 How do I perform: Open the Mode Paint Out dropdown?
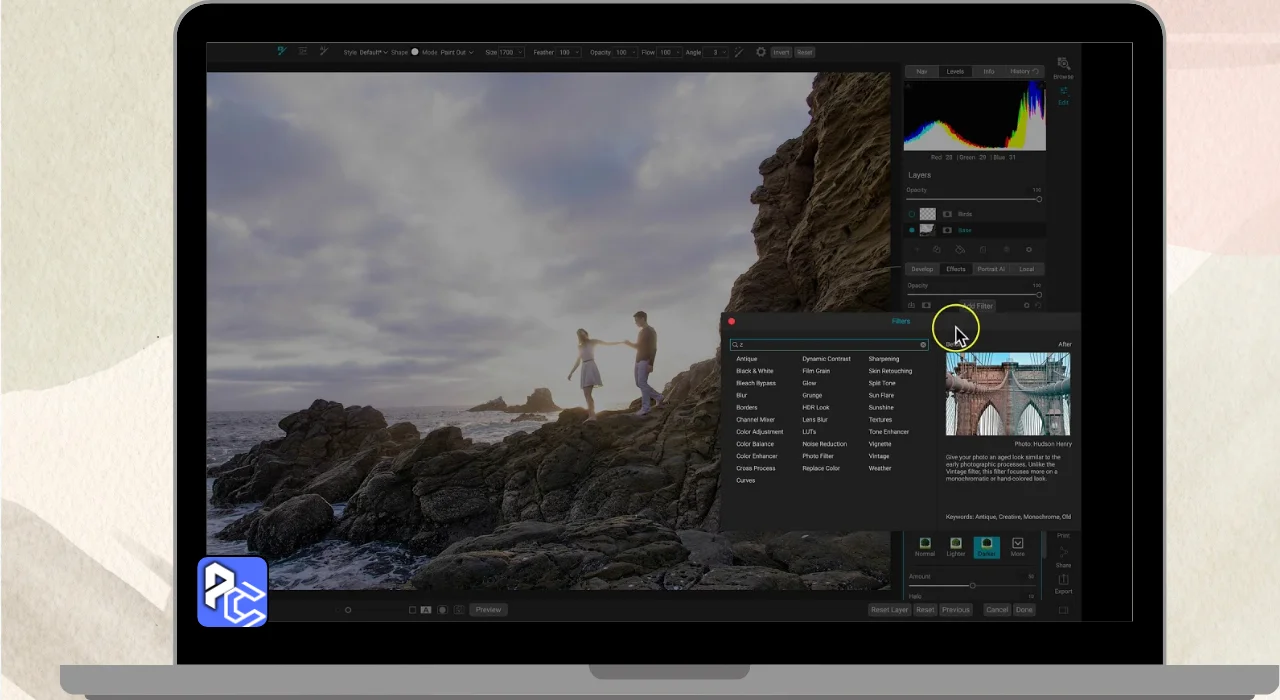coord(456,52)
